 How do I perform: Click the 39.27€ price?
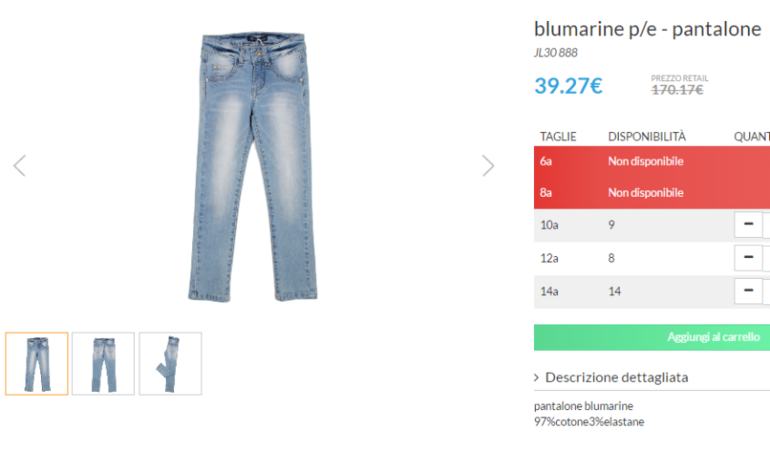(568, 86)
